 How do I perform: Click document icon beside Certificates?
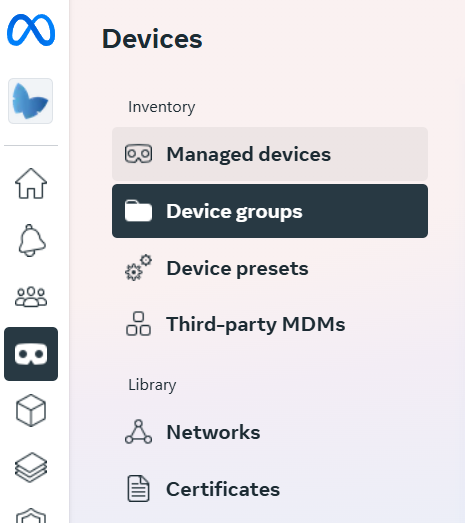(x=138, y=489)
